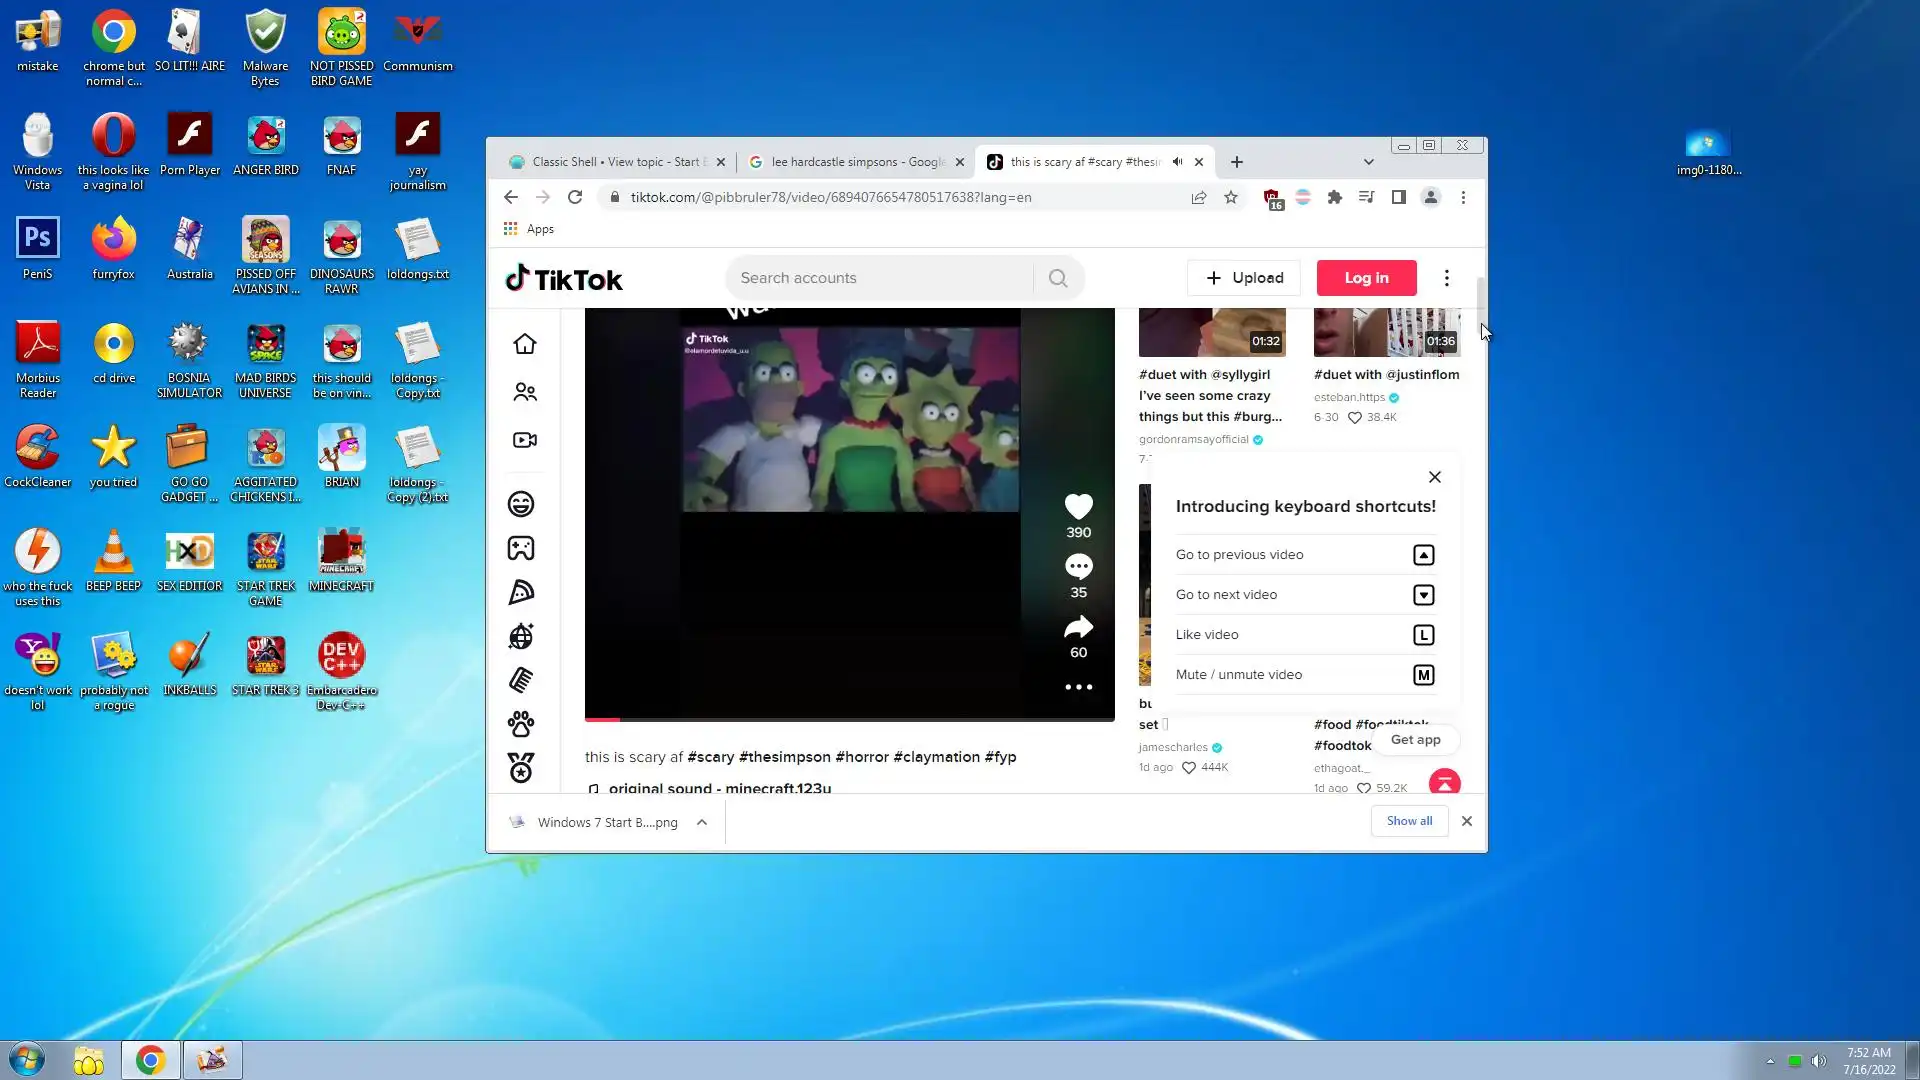Click the red Log in button

(x=1366, y=278)
